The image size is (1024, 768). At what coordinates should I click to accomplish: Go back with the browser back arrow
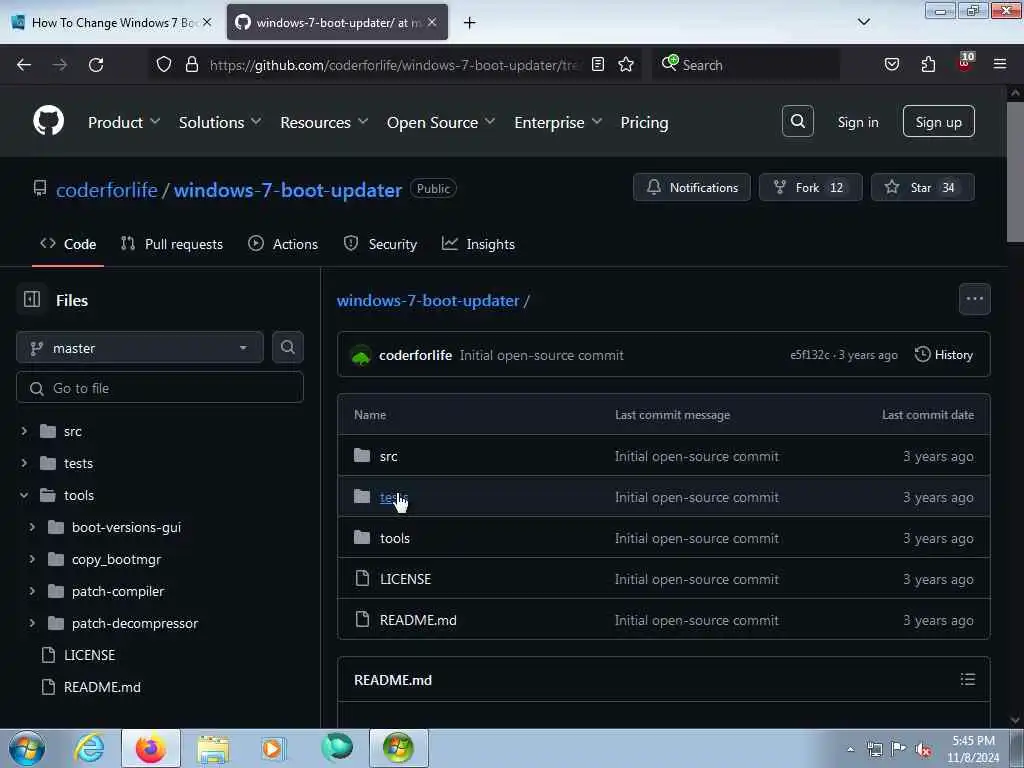pyautogui.click(x=24, y=65)
